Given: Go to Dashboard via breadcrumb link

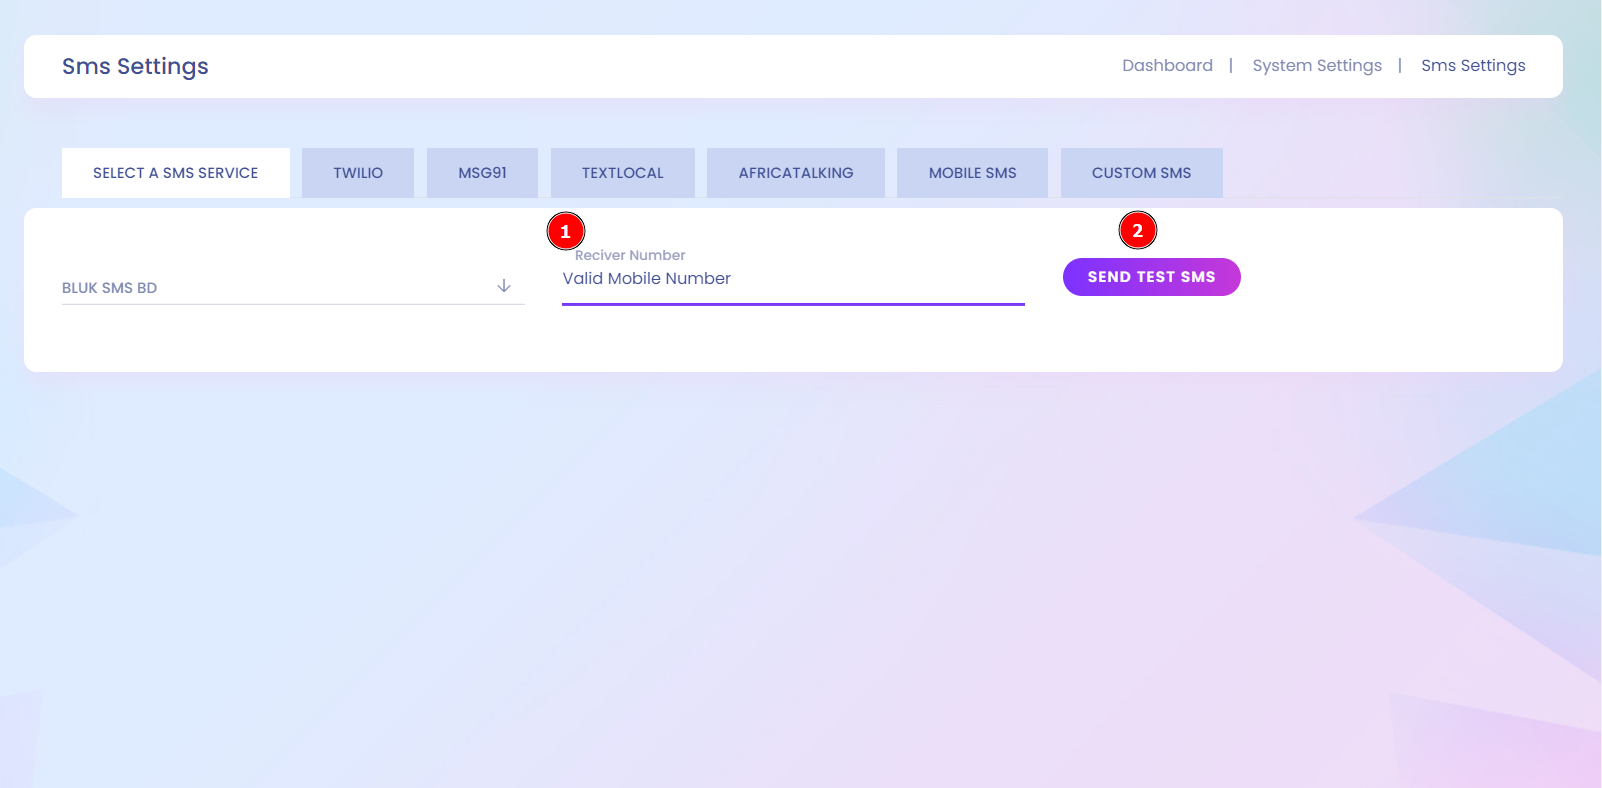Looking at the screenshot, I should tap(1167, 66).
